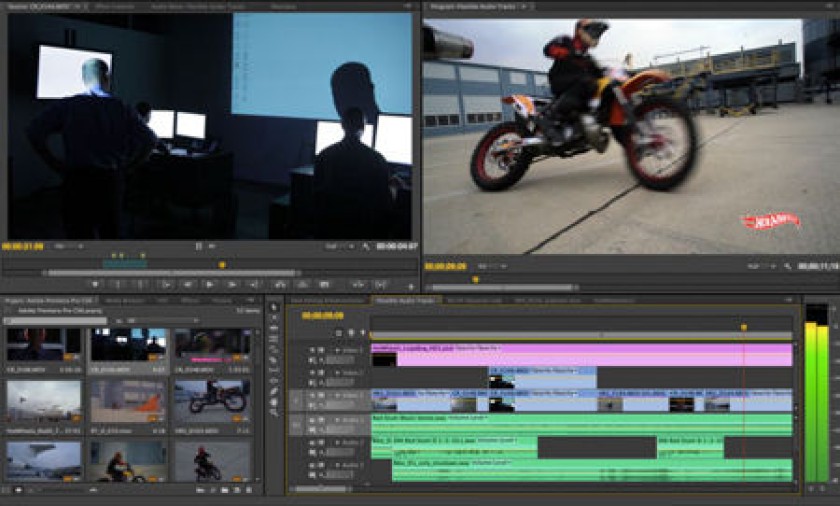
Task: Open Source monitor button editor plus icon
Action: 411,286
